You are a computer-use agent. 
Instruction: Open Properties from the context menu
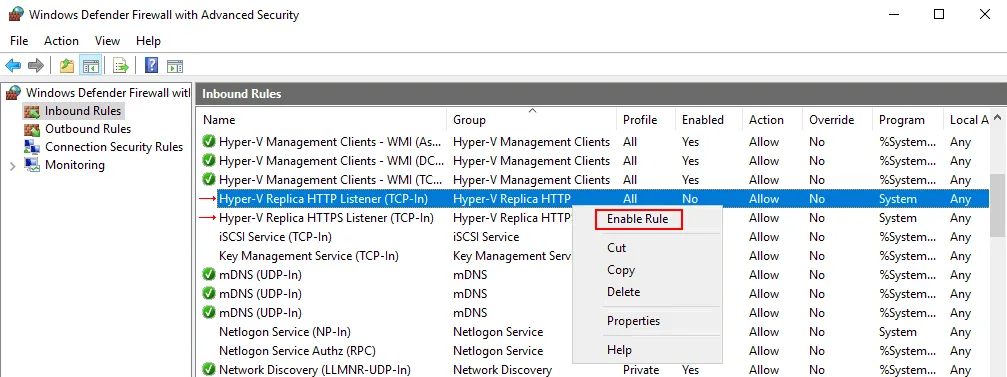[x=633, y=321]
